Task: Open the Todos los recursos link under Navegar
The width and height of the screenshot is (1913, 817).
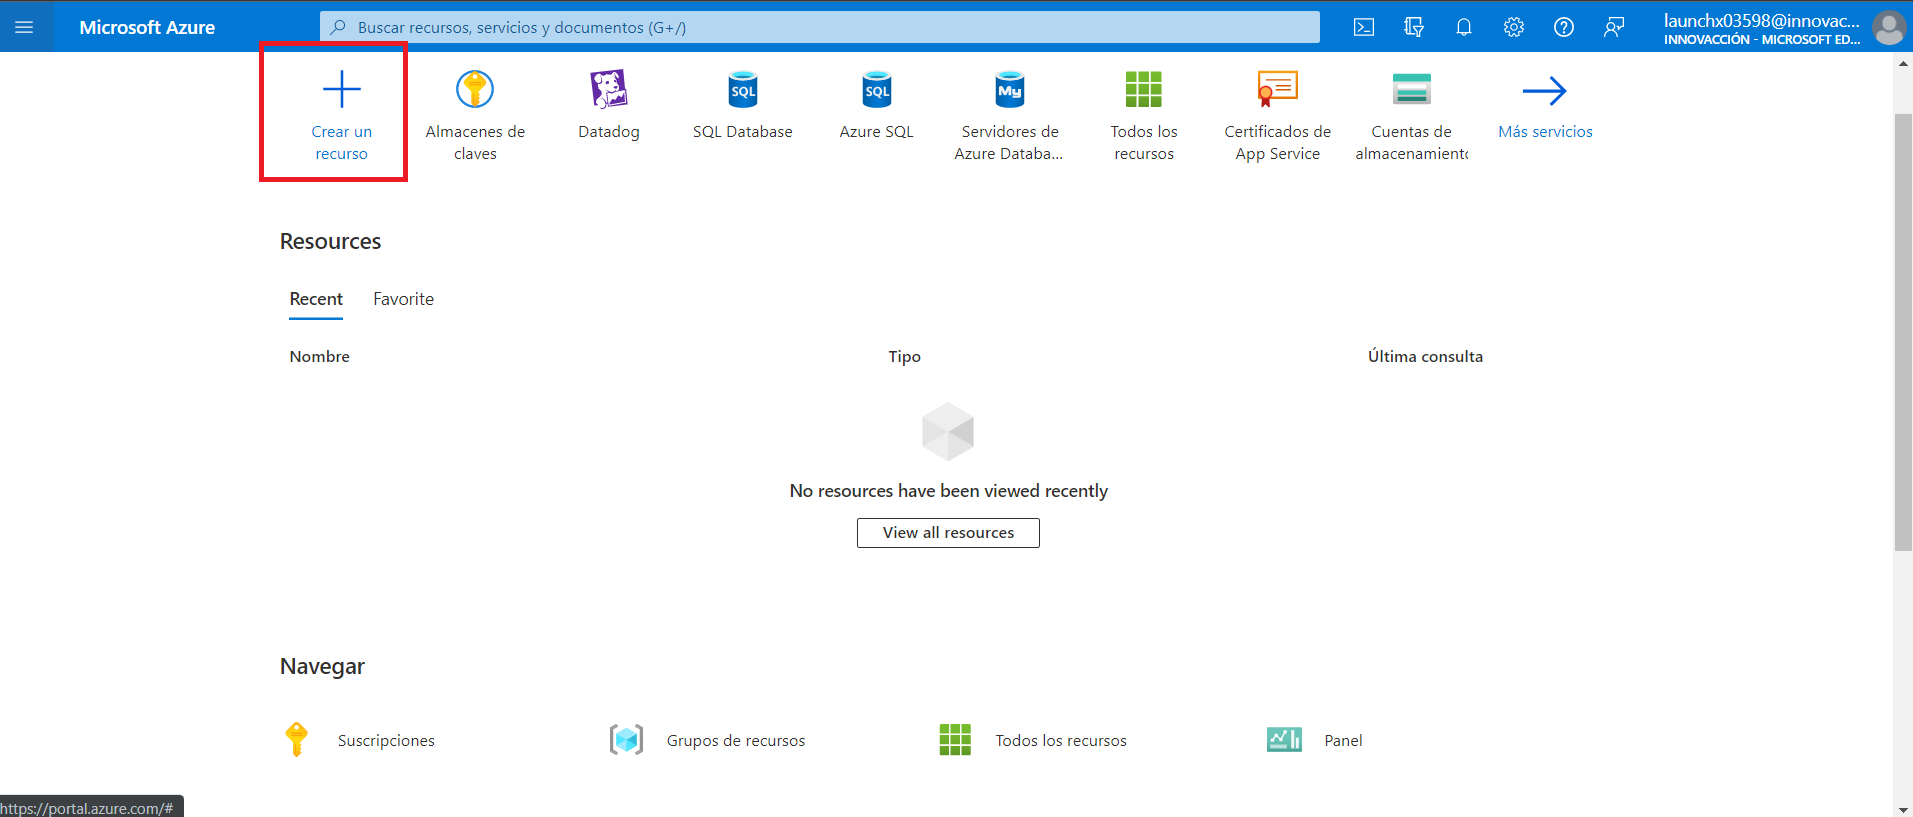Action: [1061, 741]
